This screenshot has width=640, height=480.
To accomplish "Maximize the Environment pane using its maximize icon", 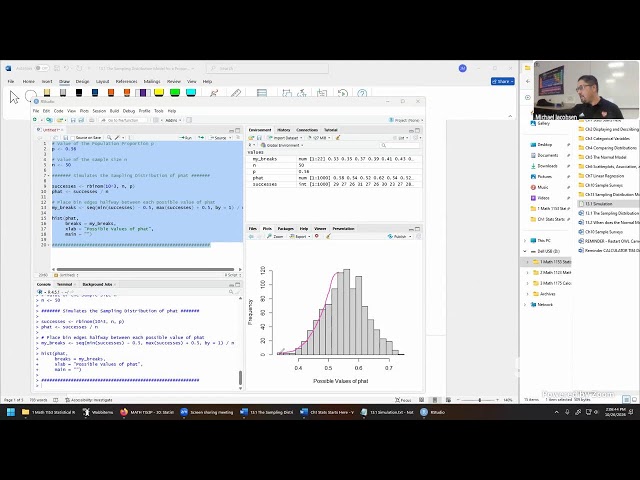I will click(418, 130).
